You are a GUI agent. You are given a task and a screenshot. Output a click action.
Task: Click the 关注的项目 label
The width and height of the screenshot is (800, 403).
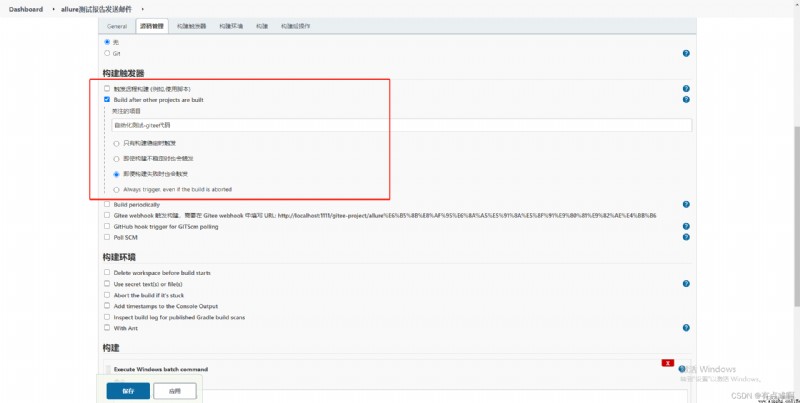126,111
